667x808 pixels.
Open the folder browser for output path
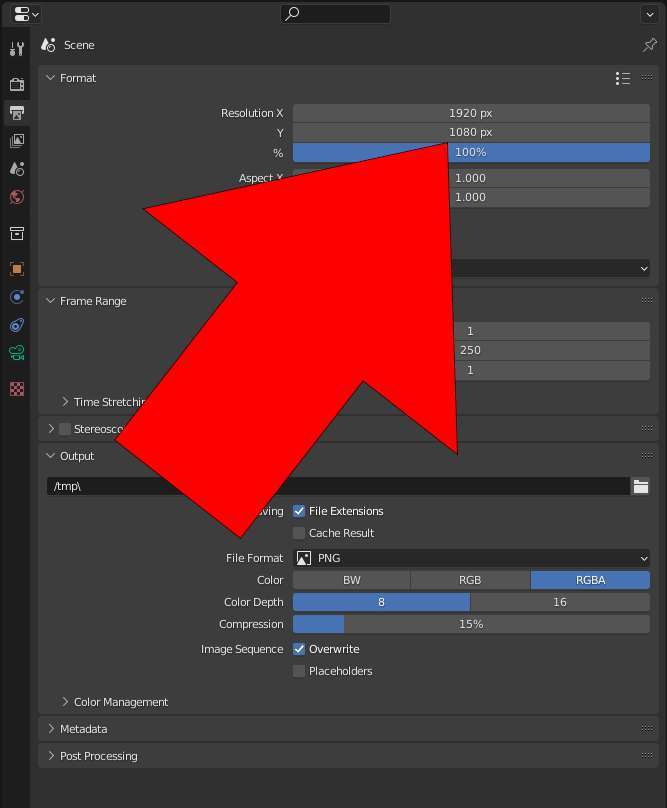[641, 486]
